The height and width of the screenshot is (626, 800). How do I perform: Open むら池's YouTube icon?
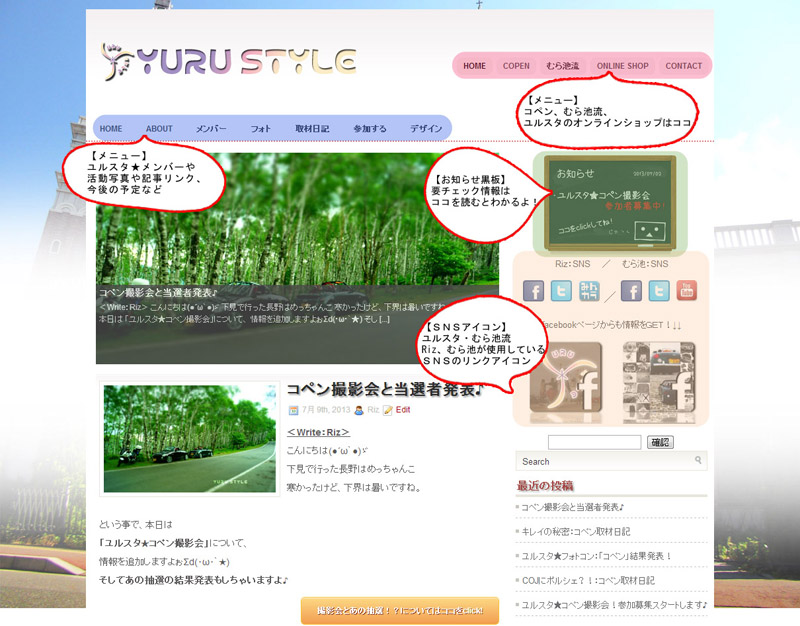pyautogui.click(x=687, y=291)
